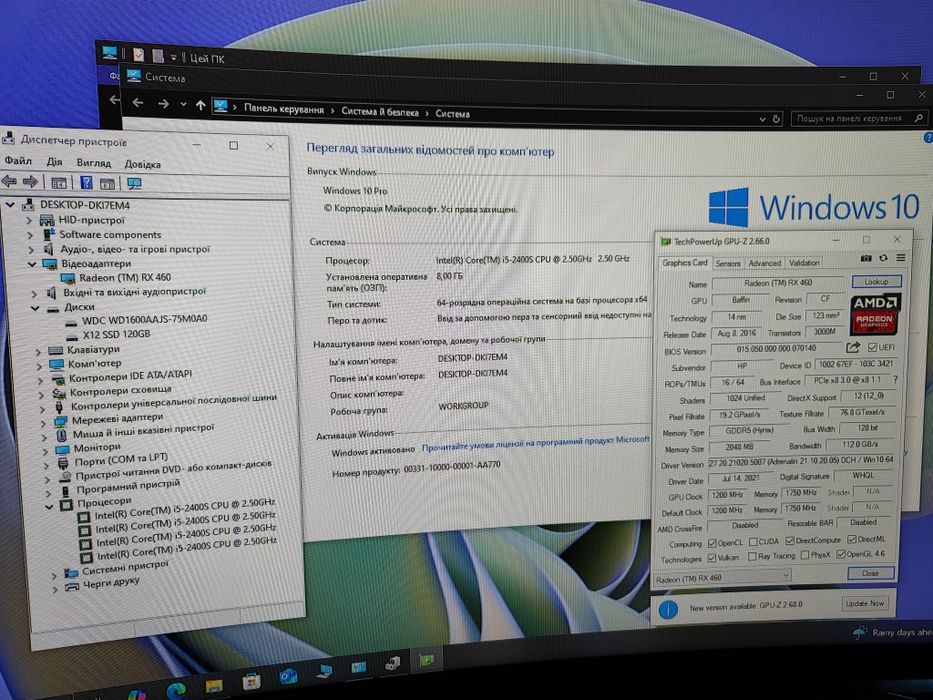Click Lookup button in GPU-Z
The image size is (933, 700).
pyautogui.click(x=876, y=282)
